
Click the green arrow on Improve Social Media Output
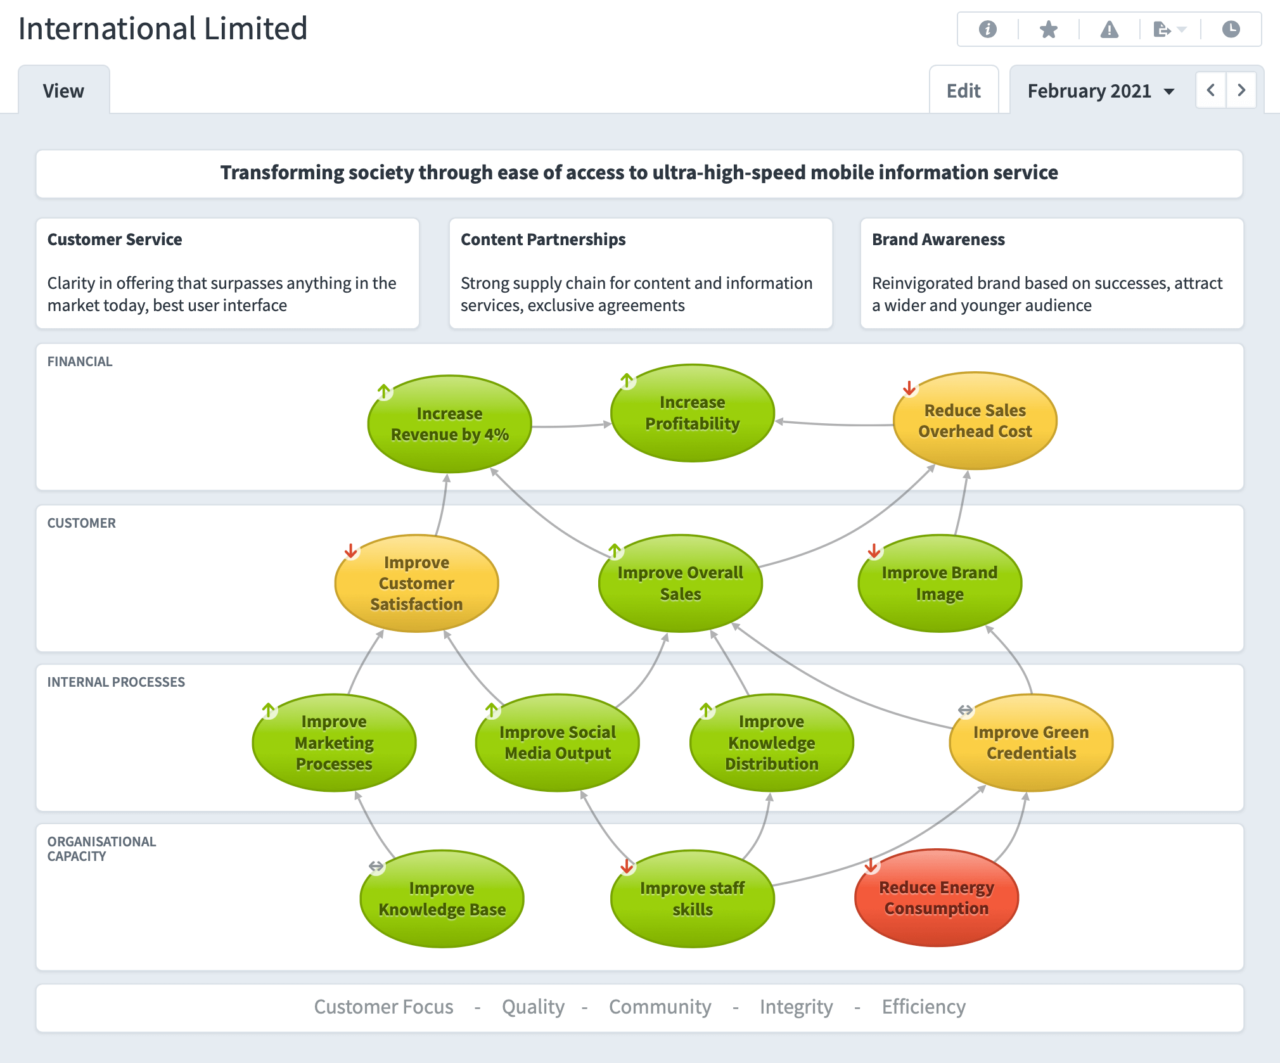point(491,709)
